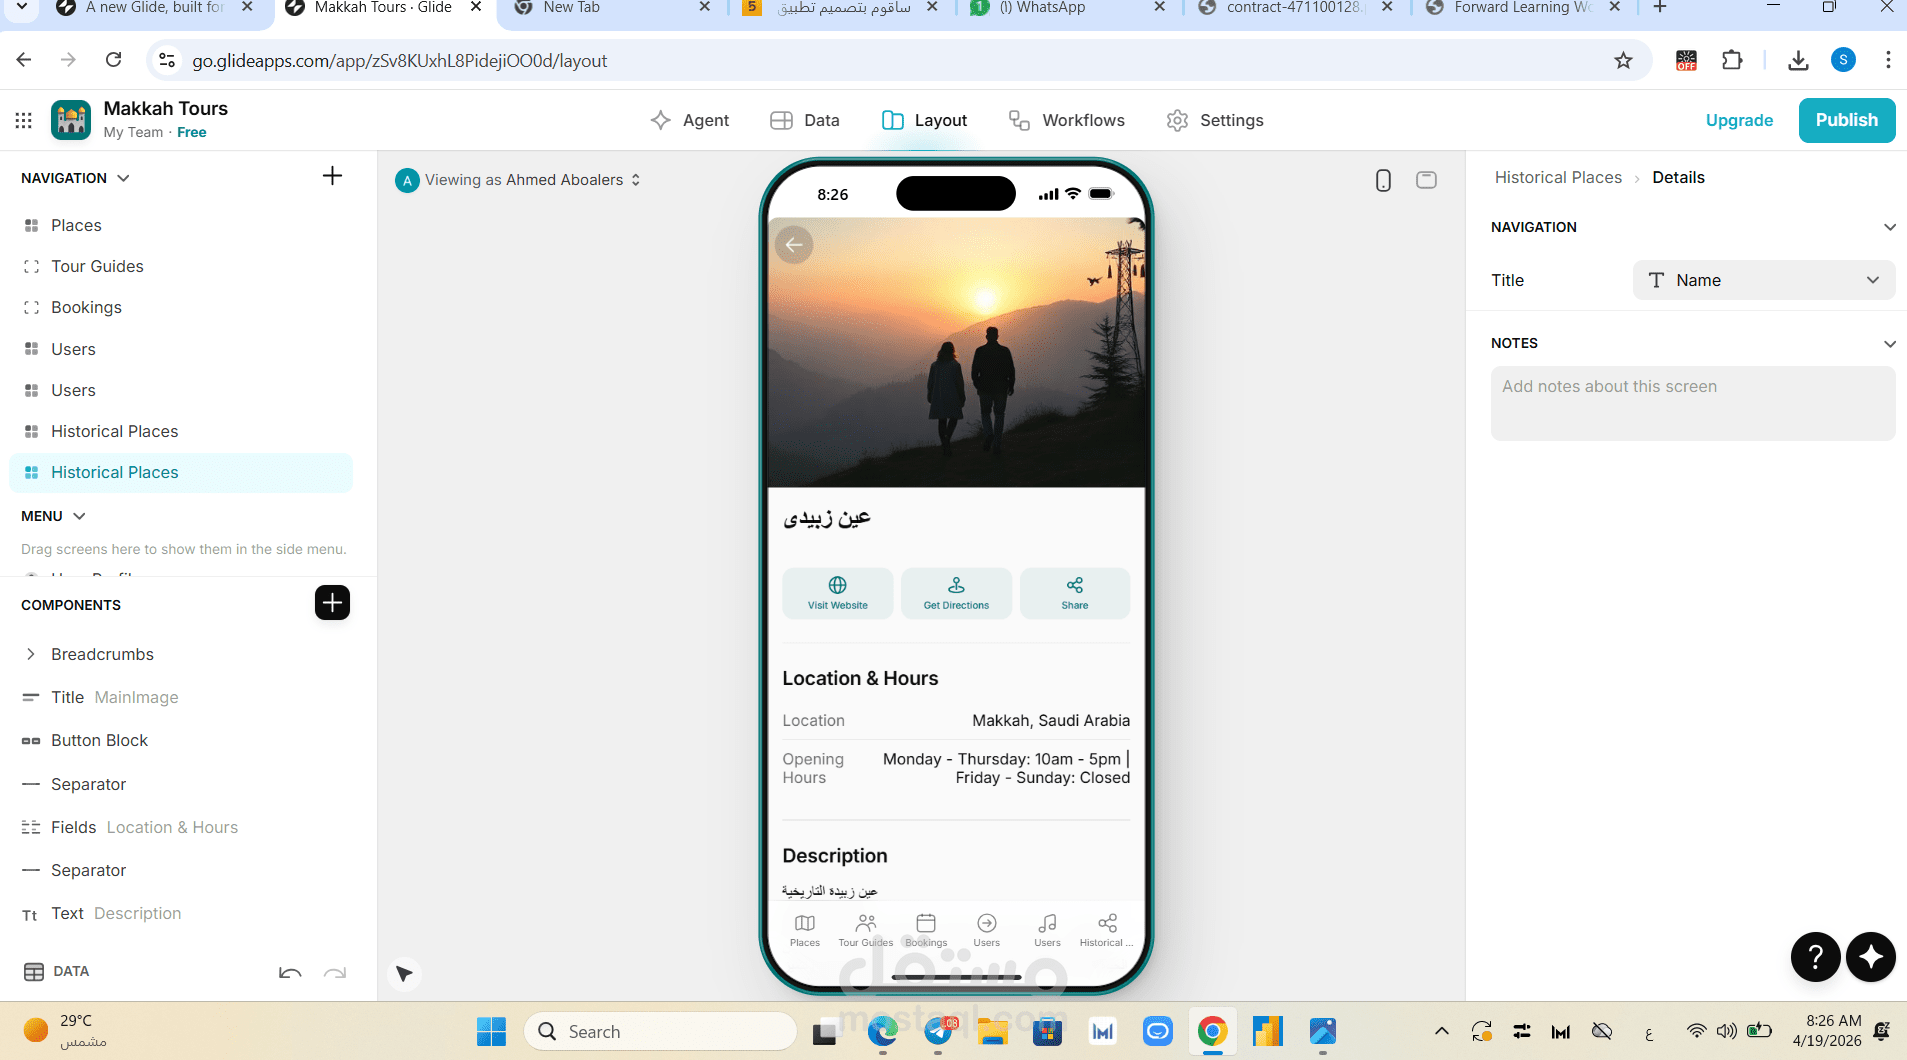
Task: Open Places tab in phone bottom bar
Action: coord(805,929)
